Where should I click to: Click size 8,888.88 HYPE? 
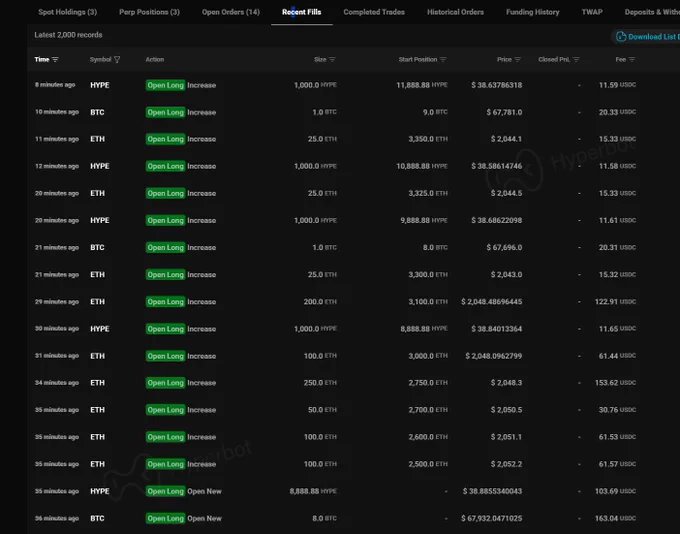[313, 491]
